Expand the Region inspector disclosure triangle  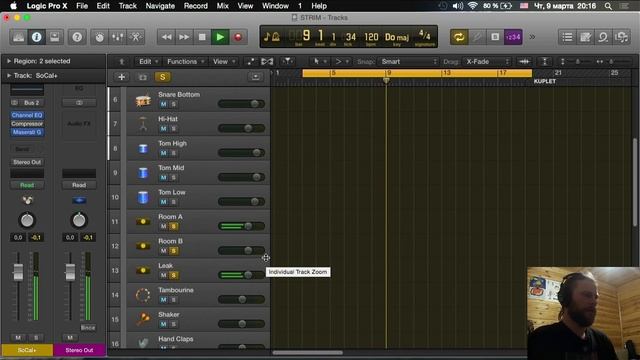(x=9, y=61)
